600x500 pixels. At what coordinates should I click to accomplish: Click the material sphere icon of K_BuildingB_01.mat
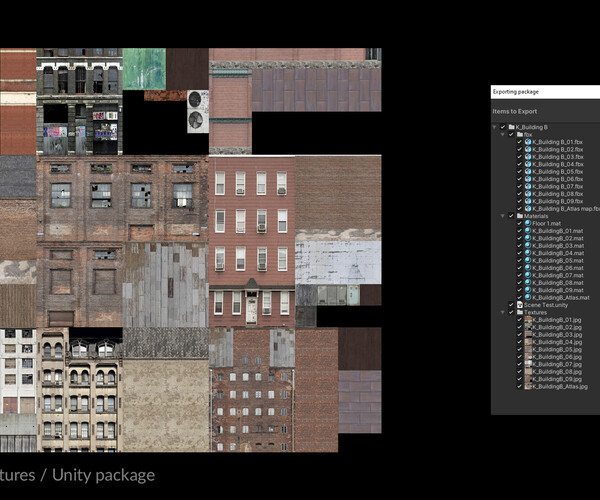[x=528, y=231]
